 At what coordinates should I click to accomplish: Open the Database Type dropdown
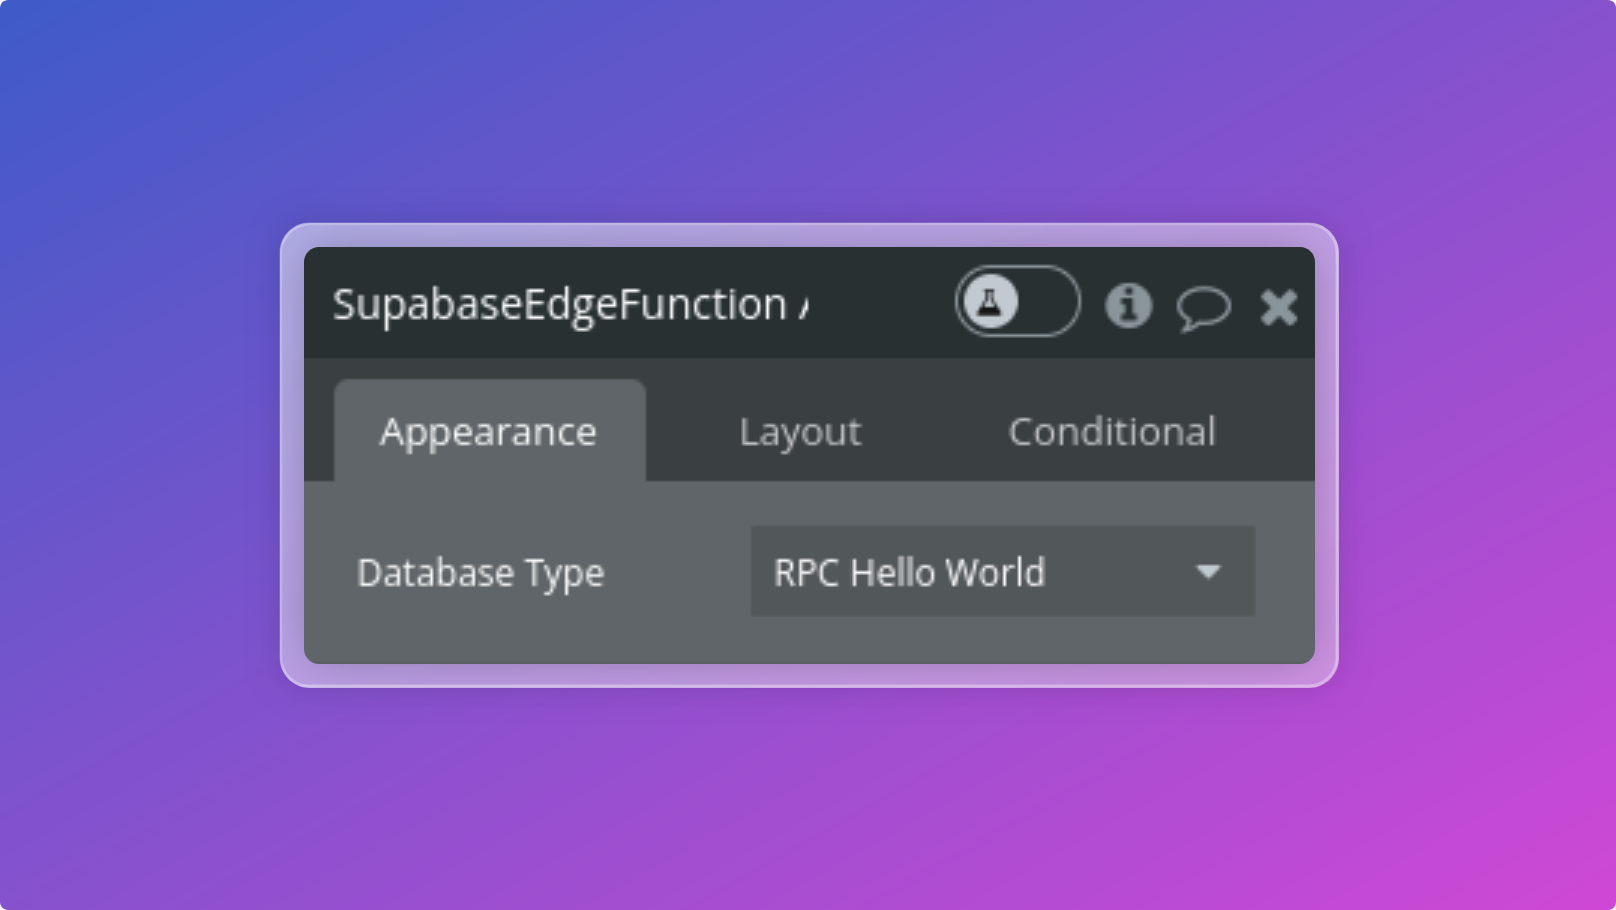tap(1002, 571)
